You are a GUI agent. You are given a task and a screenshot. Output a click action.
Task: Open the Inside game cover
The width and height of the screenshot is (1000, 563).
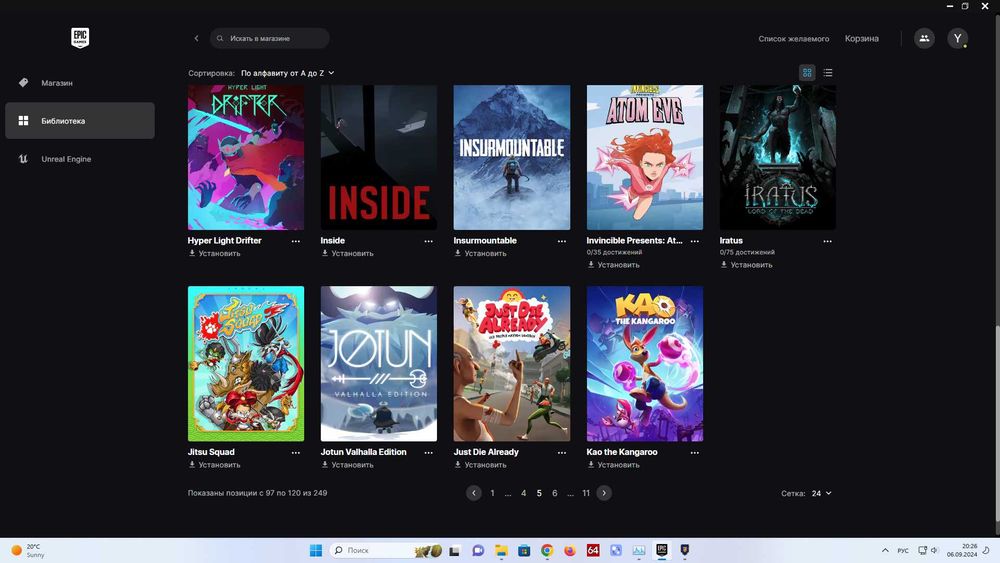coord(379,157)
